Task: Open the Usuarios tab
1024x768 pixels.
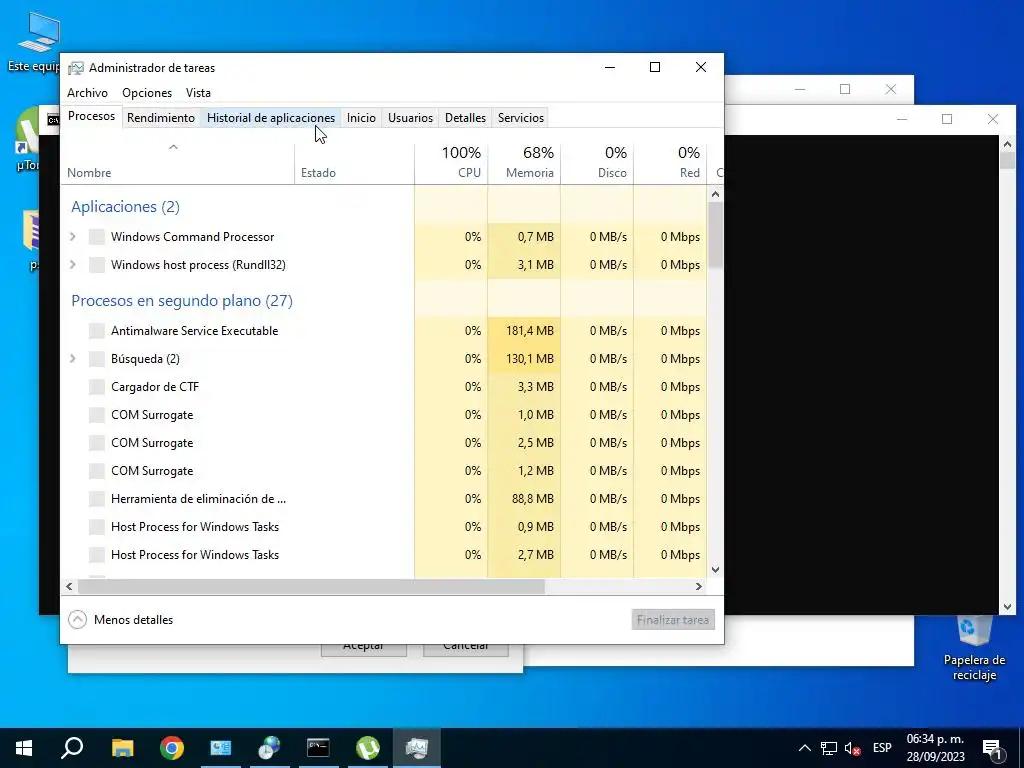Action: (x=410, y=118)
